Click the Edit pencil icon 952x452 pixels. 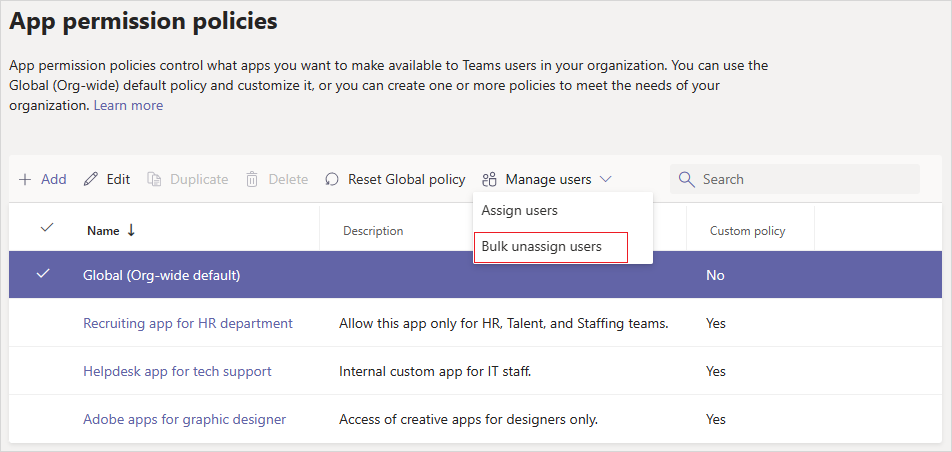point(91,180)
